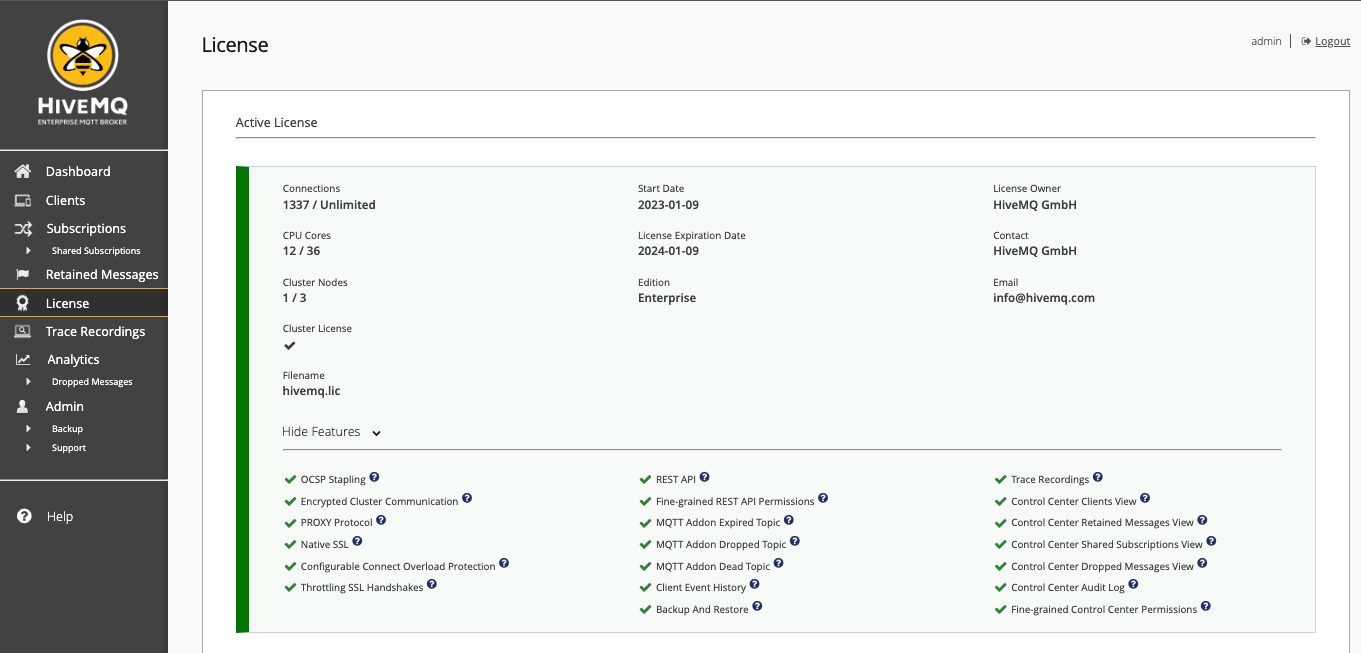This screenshot has height=653, width=1361.
Task: Open help icon for Backup And Restore
Action: [757, 607]
